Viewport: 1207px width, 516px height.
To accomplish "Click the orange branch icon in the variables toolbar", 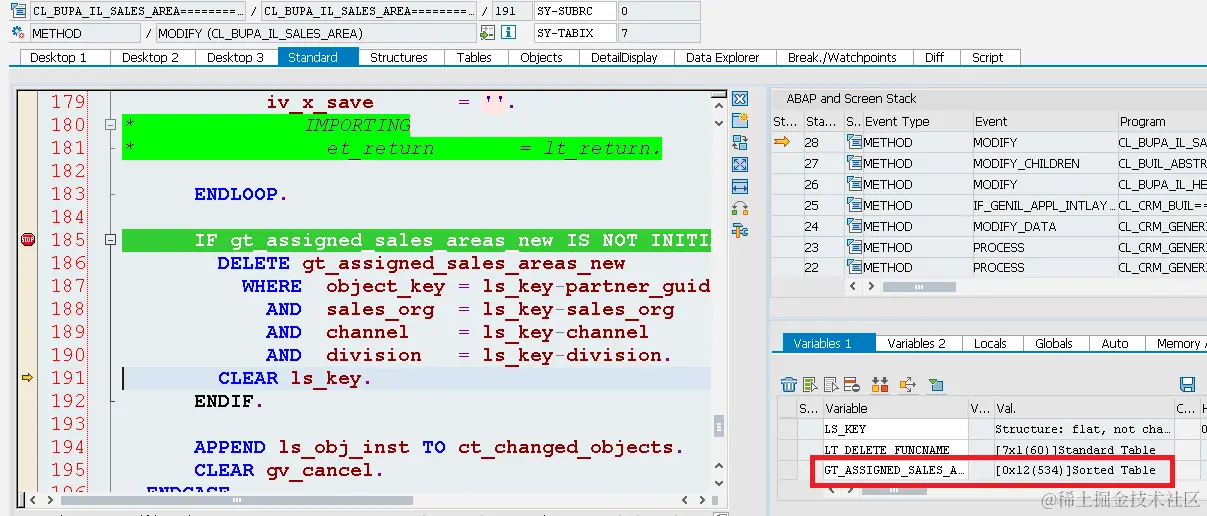I will tap(907, 384).
